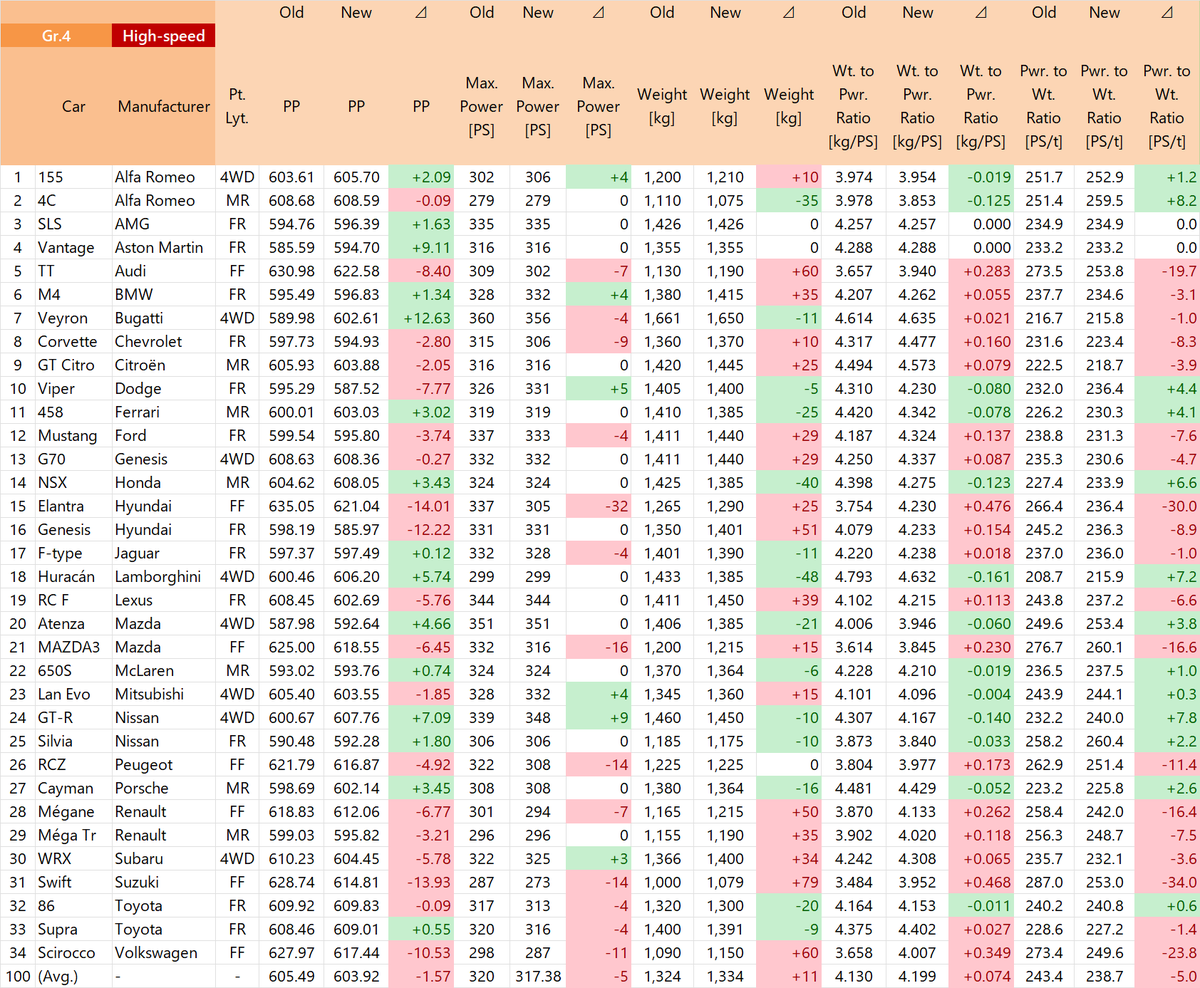Select the 'Huracán' car cell
Image resolution: width=1200 pixels, height=988 pixels.
74,576
